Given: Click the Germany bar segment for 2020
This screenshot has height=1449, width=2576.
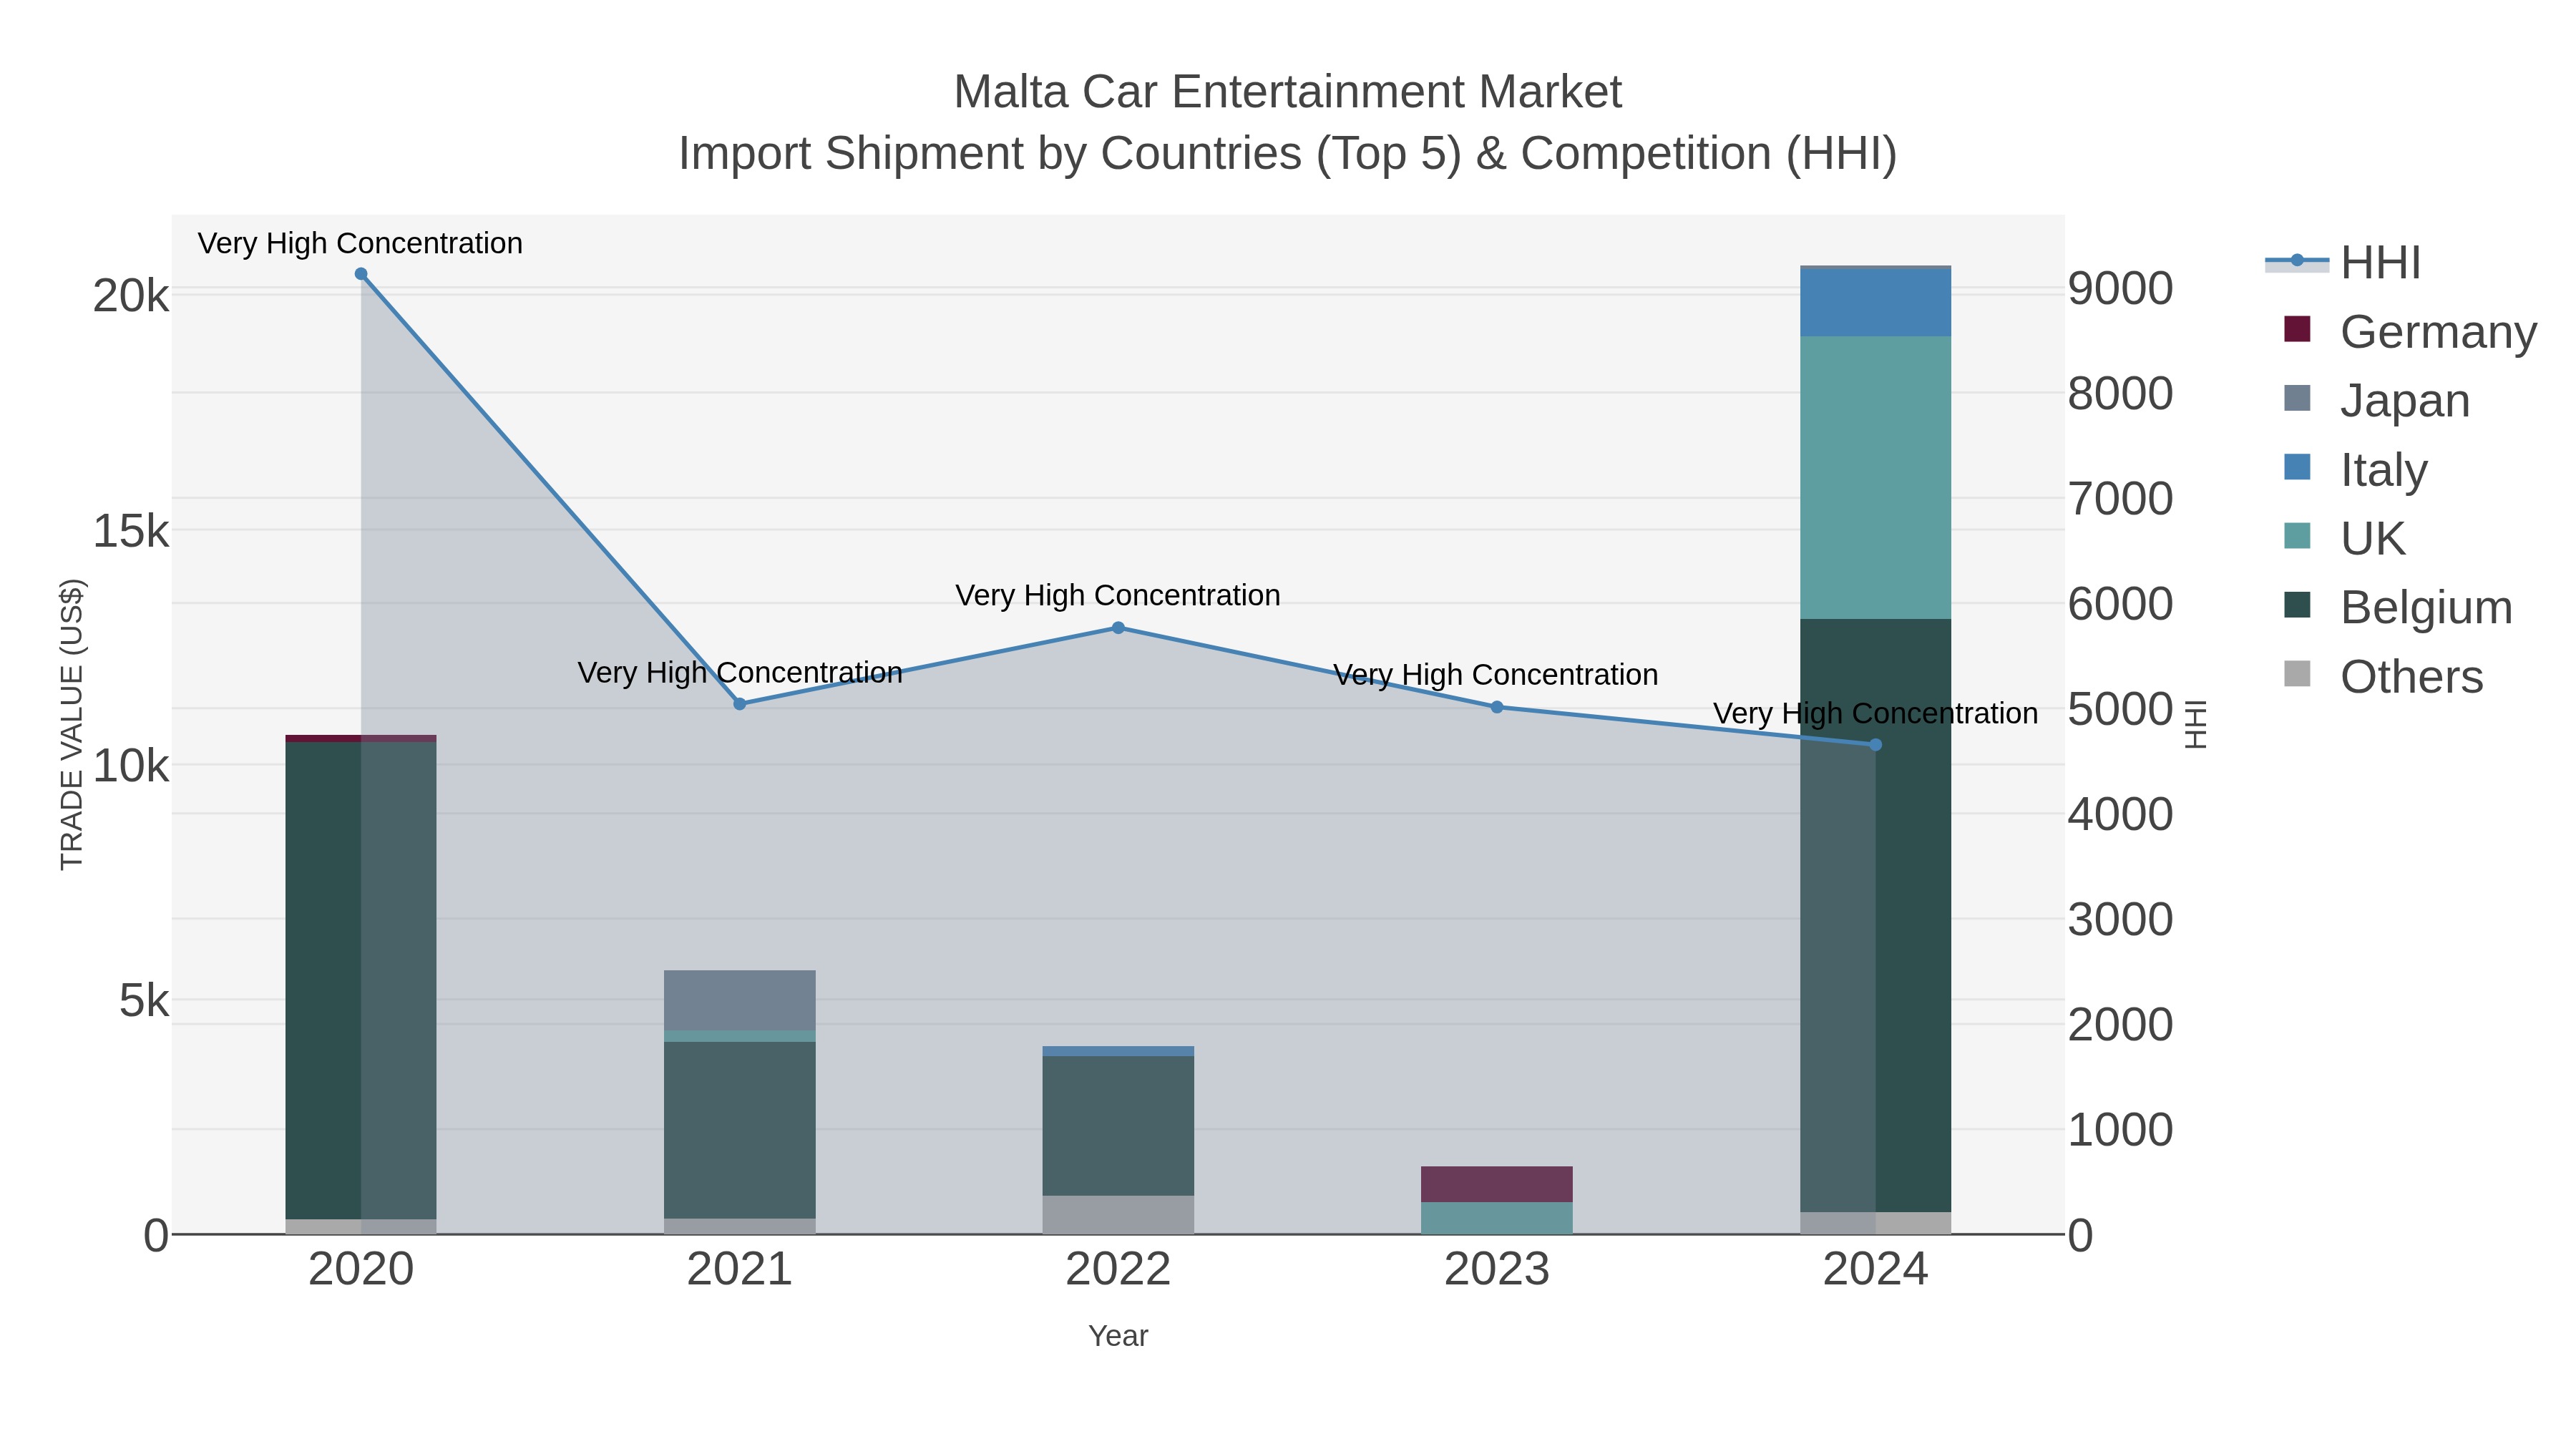Looking at the screenshot, I should click(361, 738).
